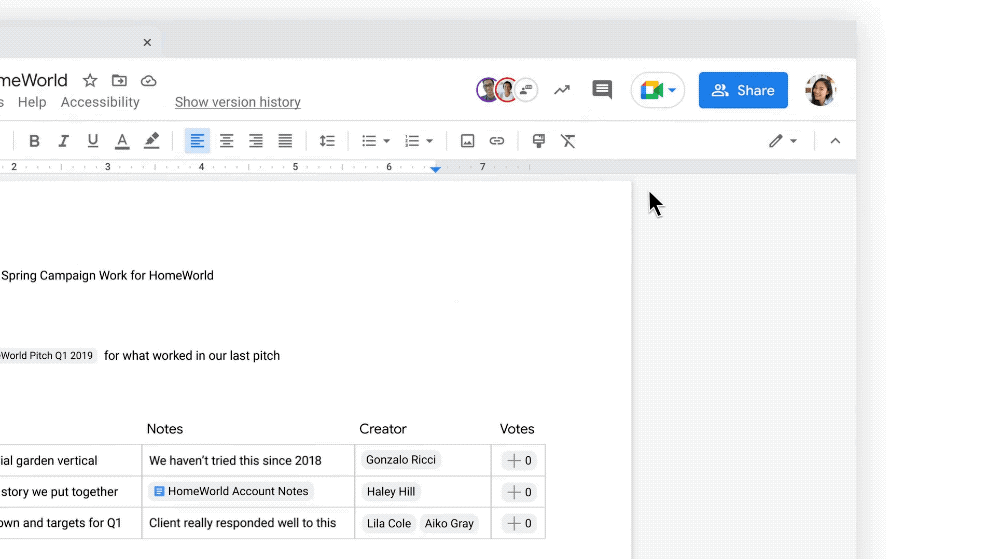Click the Share button

[743, 90]
